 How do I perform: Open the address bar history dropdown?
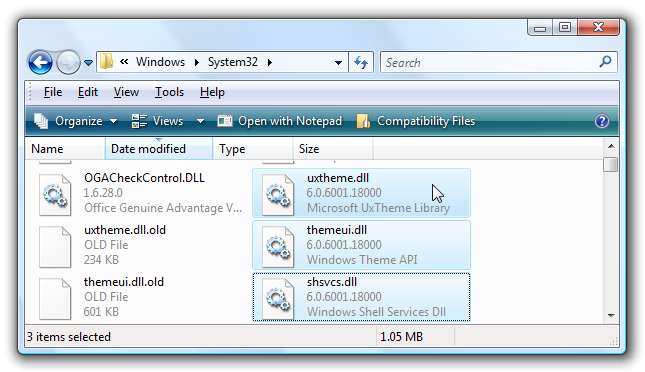[x=338, y=63]
